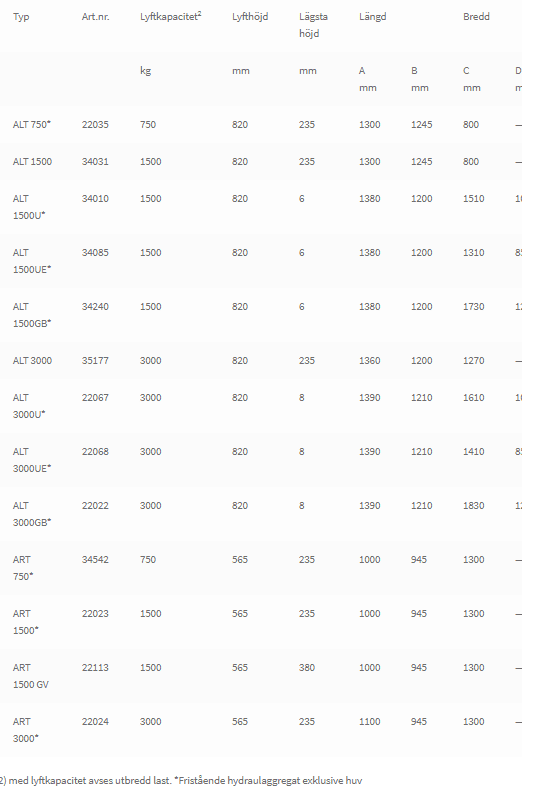Screen dimensions: 541x801
Task: Click article number 34031
Action: [x=95, y=162]
